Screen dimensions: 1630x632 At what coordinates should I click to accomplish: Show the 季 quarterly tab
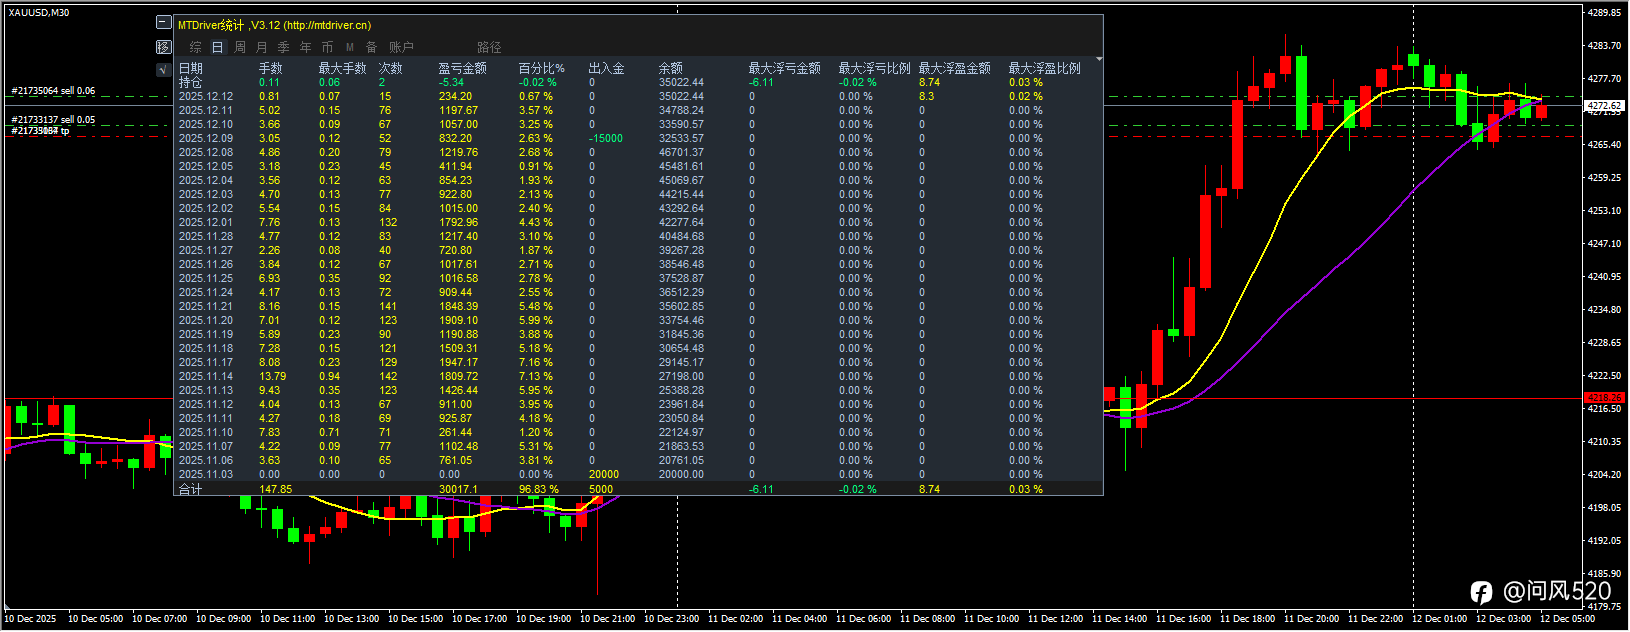coord(284,47)
